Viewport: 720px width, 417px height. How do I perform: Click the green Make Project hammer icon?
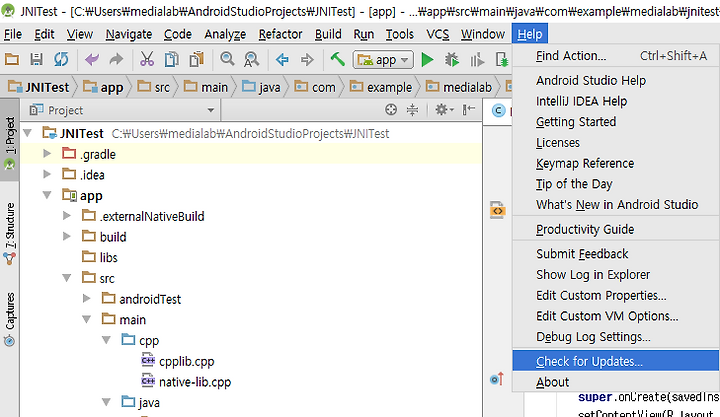pos(338,59)
